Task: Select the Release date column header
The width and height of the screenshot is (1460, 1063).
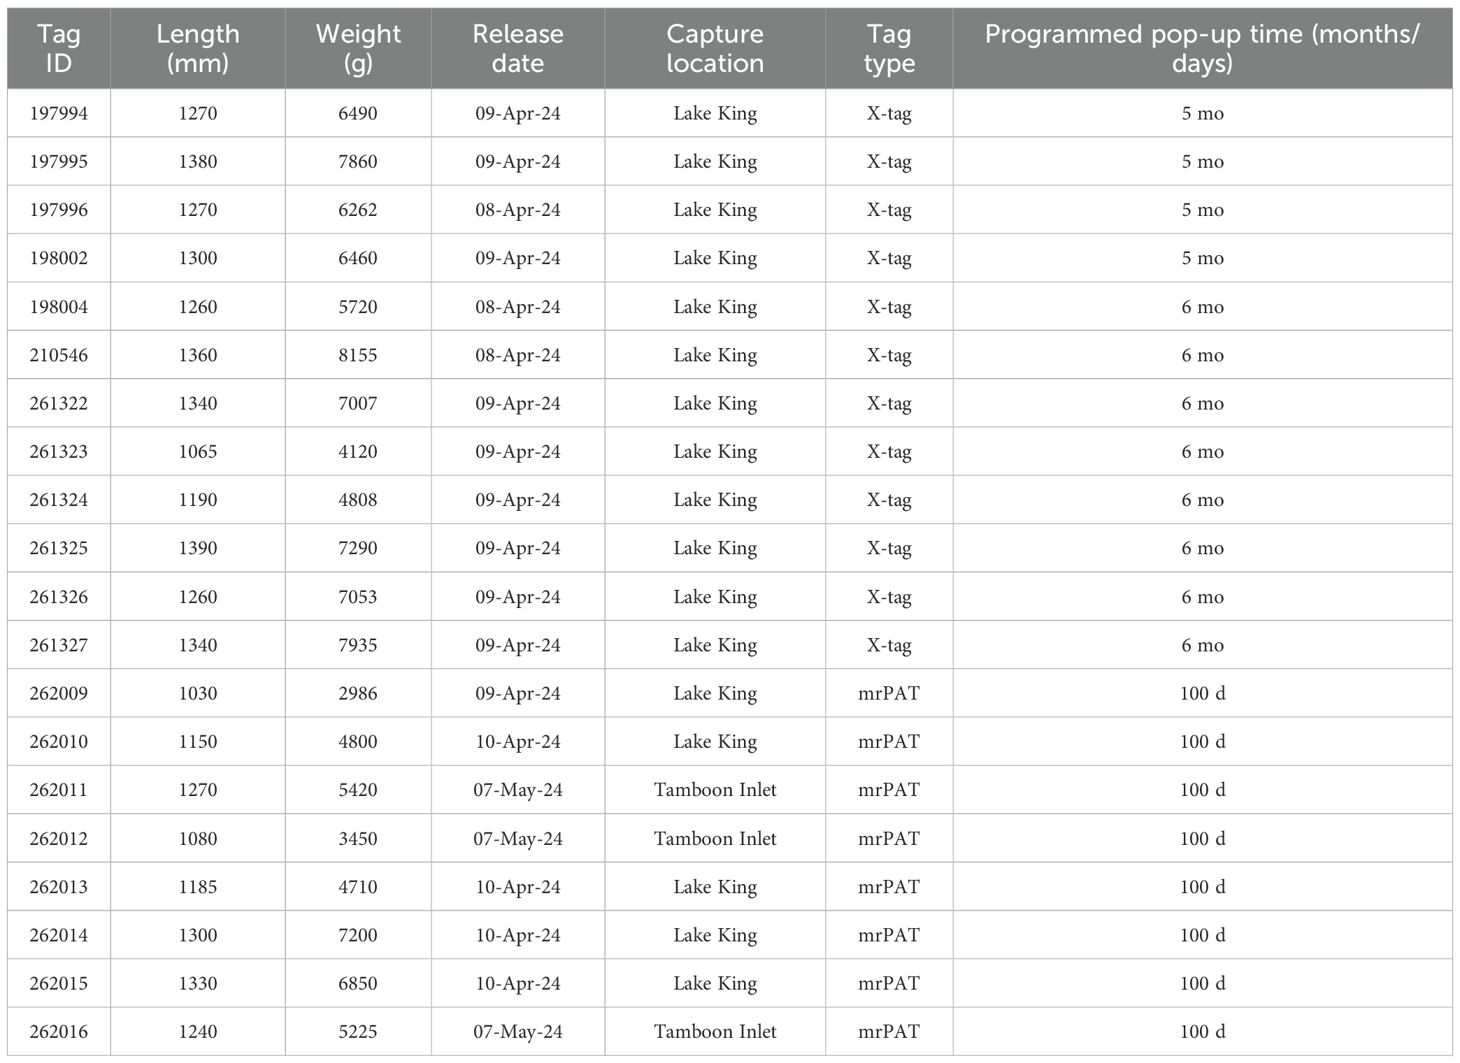Action: 518,48
